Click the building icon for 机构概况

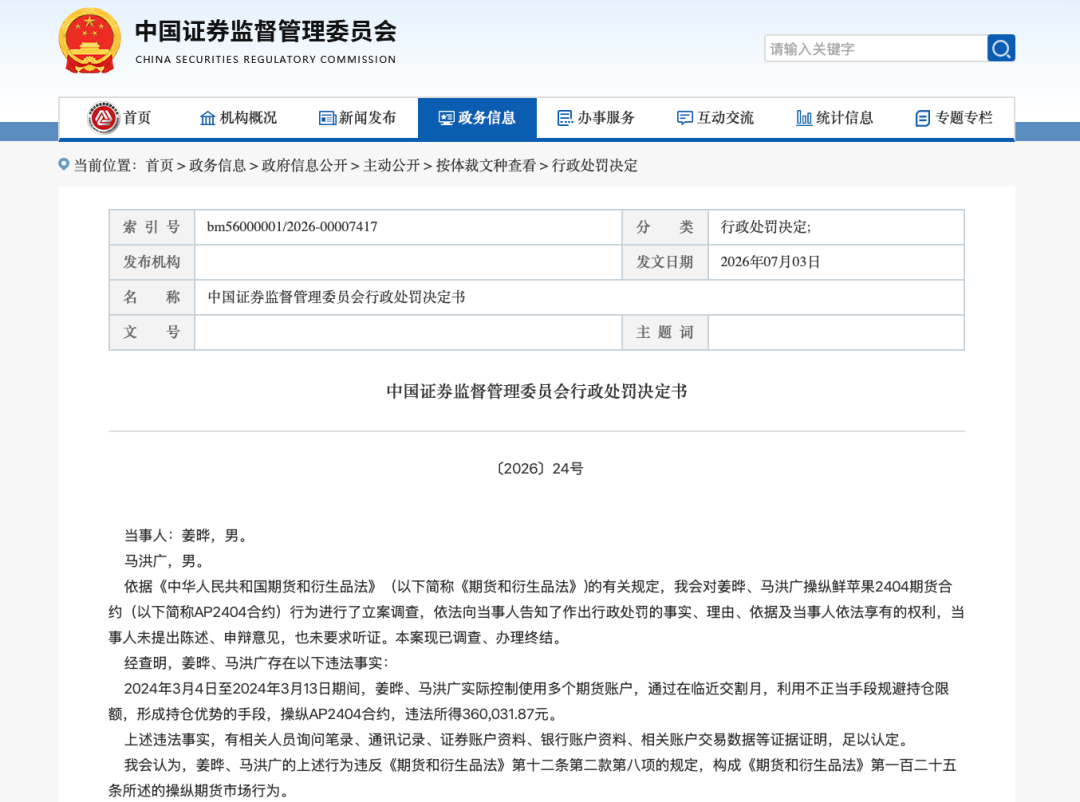[207, 119]
